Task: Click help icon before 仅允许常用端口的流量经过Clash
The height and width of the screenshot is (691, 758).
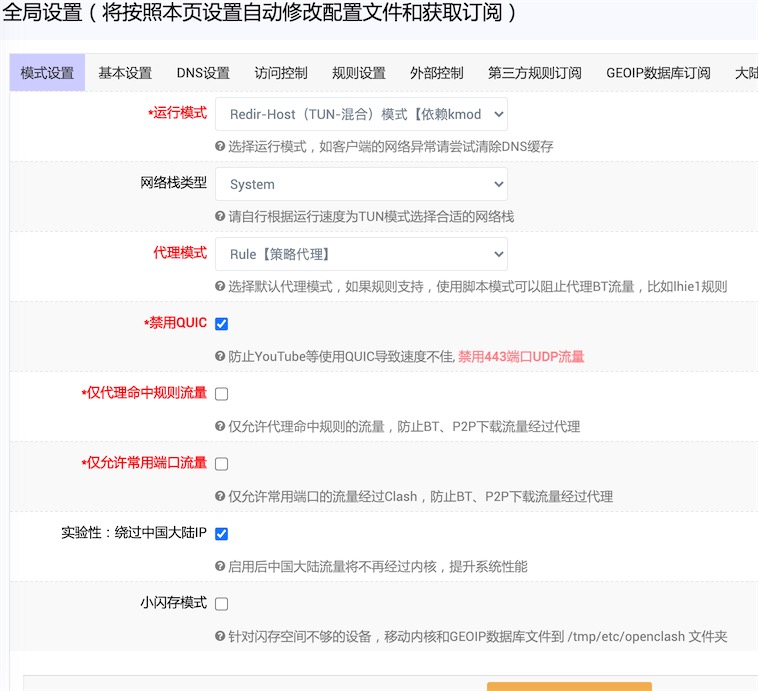Action: point(220,496)
